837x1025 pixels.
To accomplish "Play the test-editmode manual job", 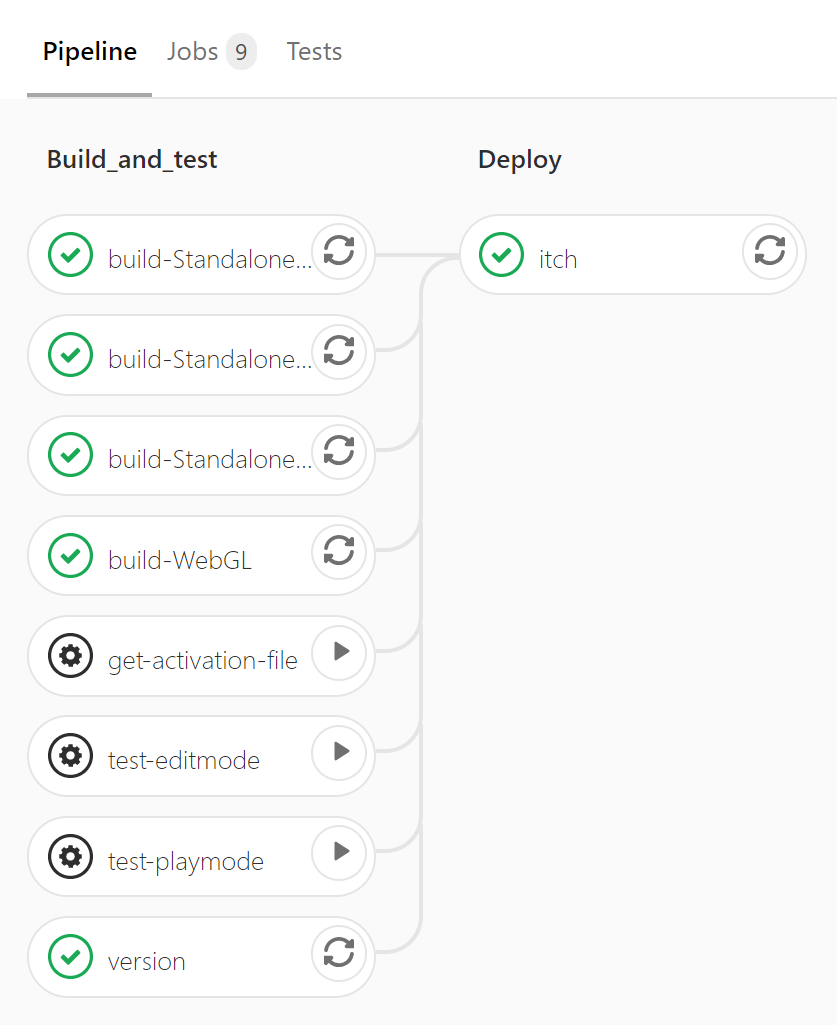I will point(340,752).
